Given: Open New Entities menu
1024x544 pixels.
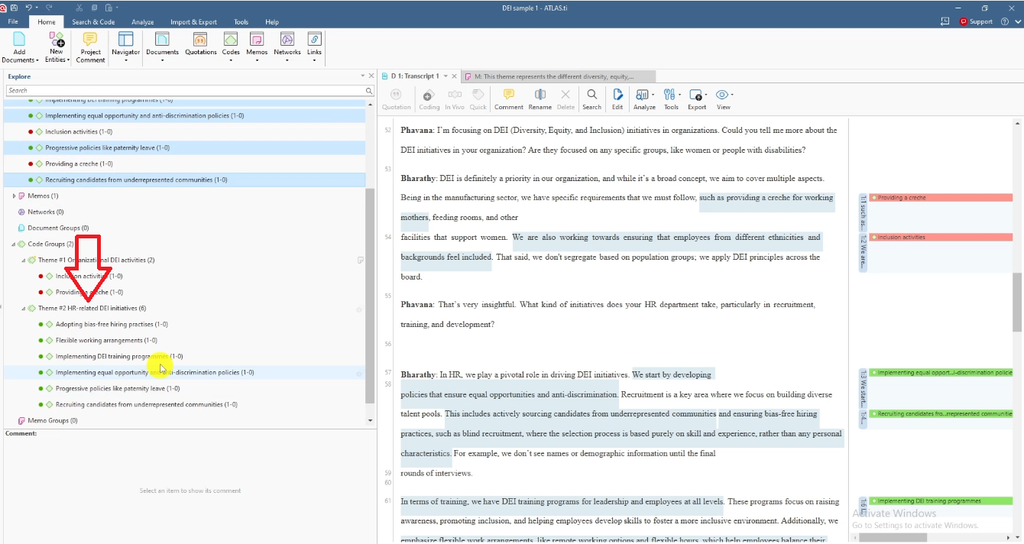Looking at the screenshot, I should tap(57, 47).
